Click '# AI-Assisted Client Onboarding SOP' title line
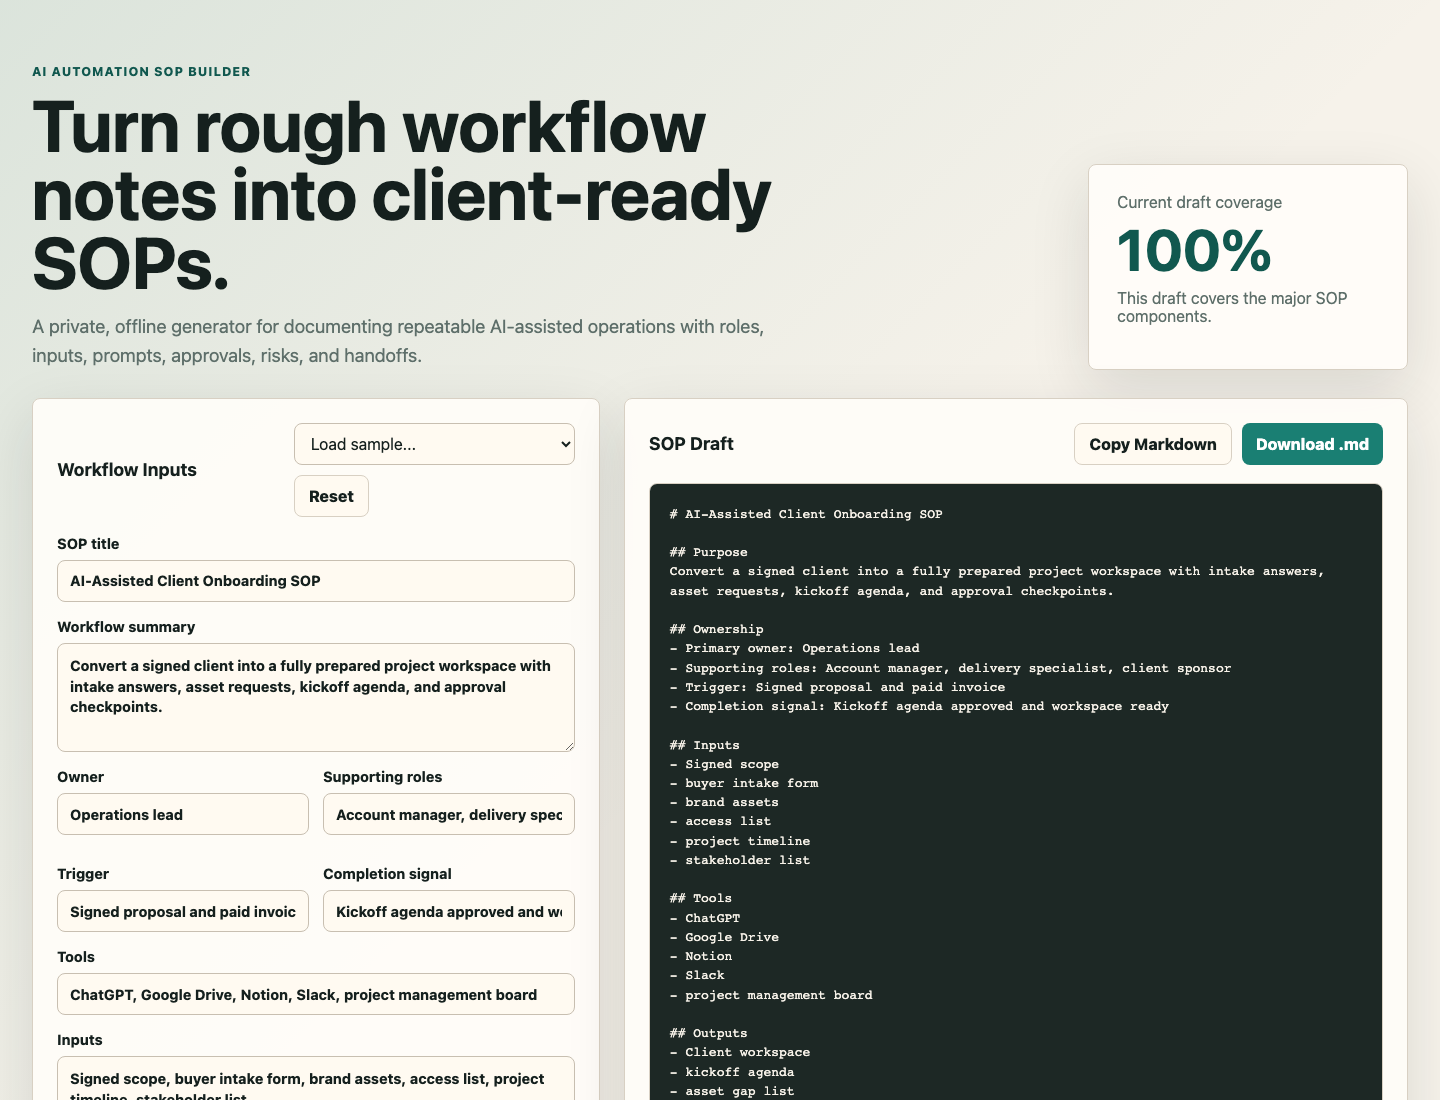1440x1100 pixels. (806, 514)
